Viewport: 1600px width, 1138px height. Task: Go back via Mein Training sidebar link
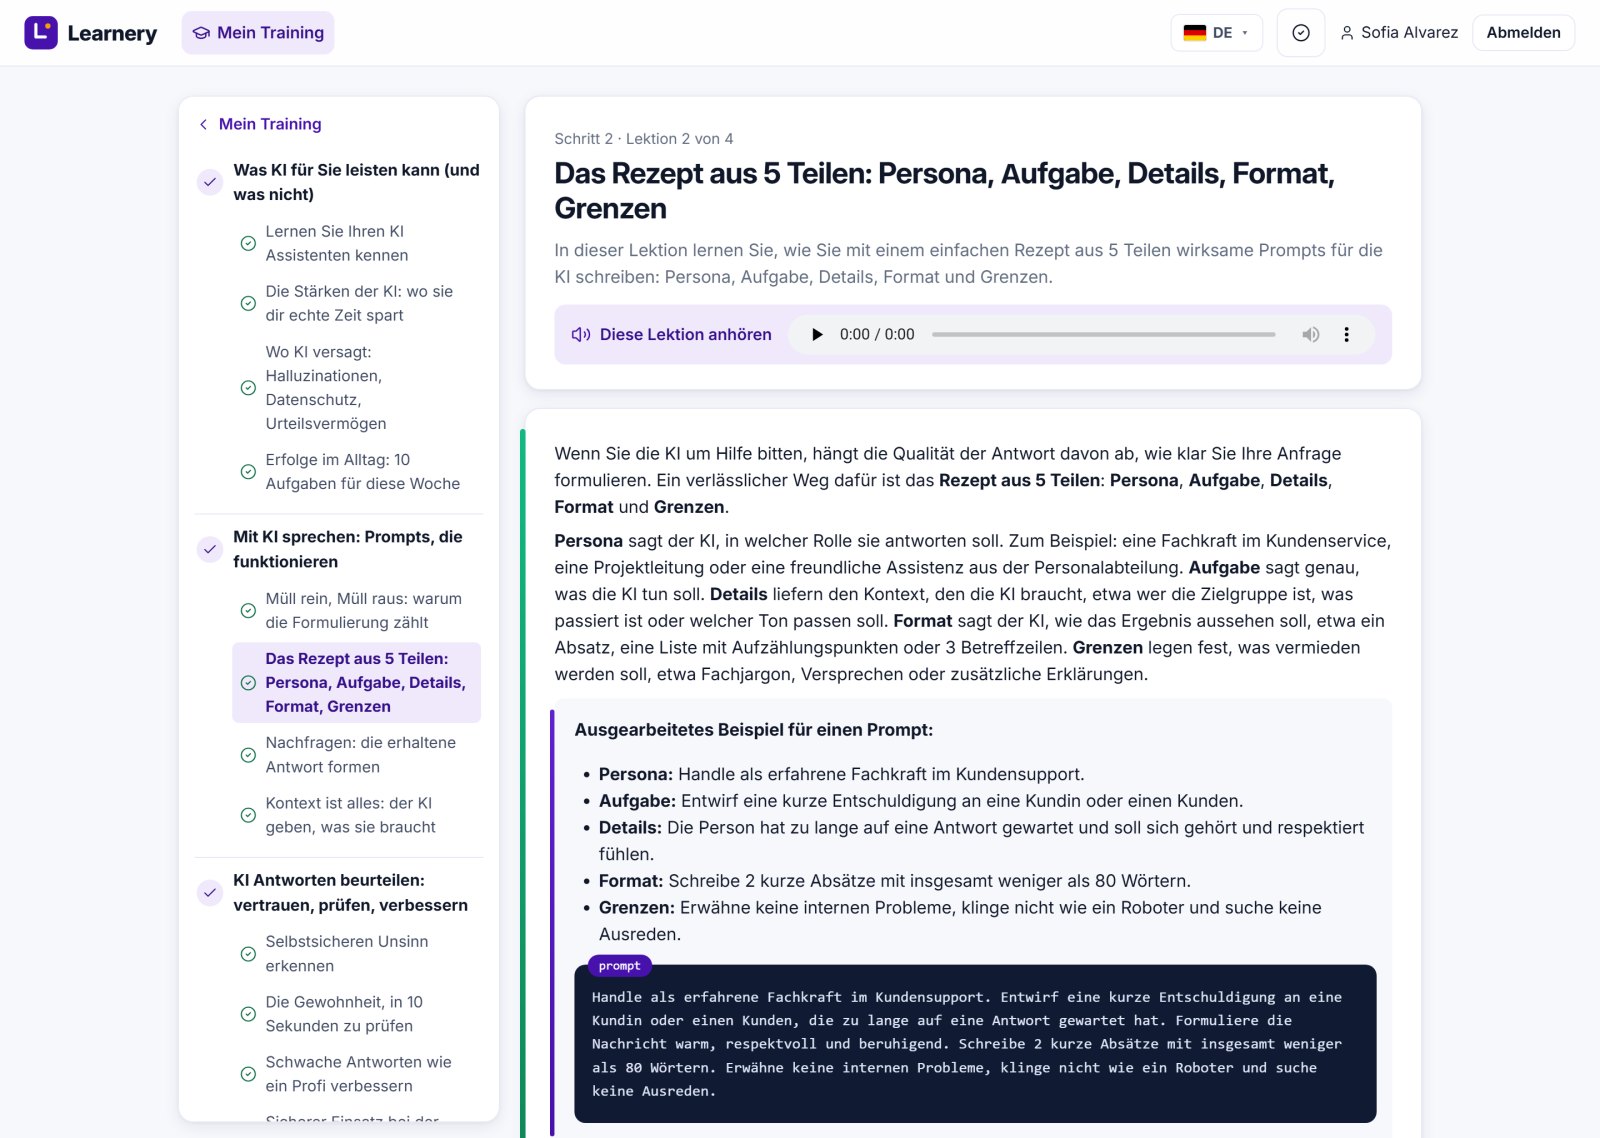pyautogui.click(x=260, y=124)
